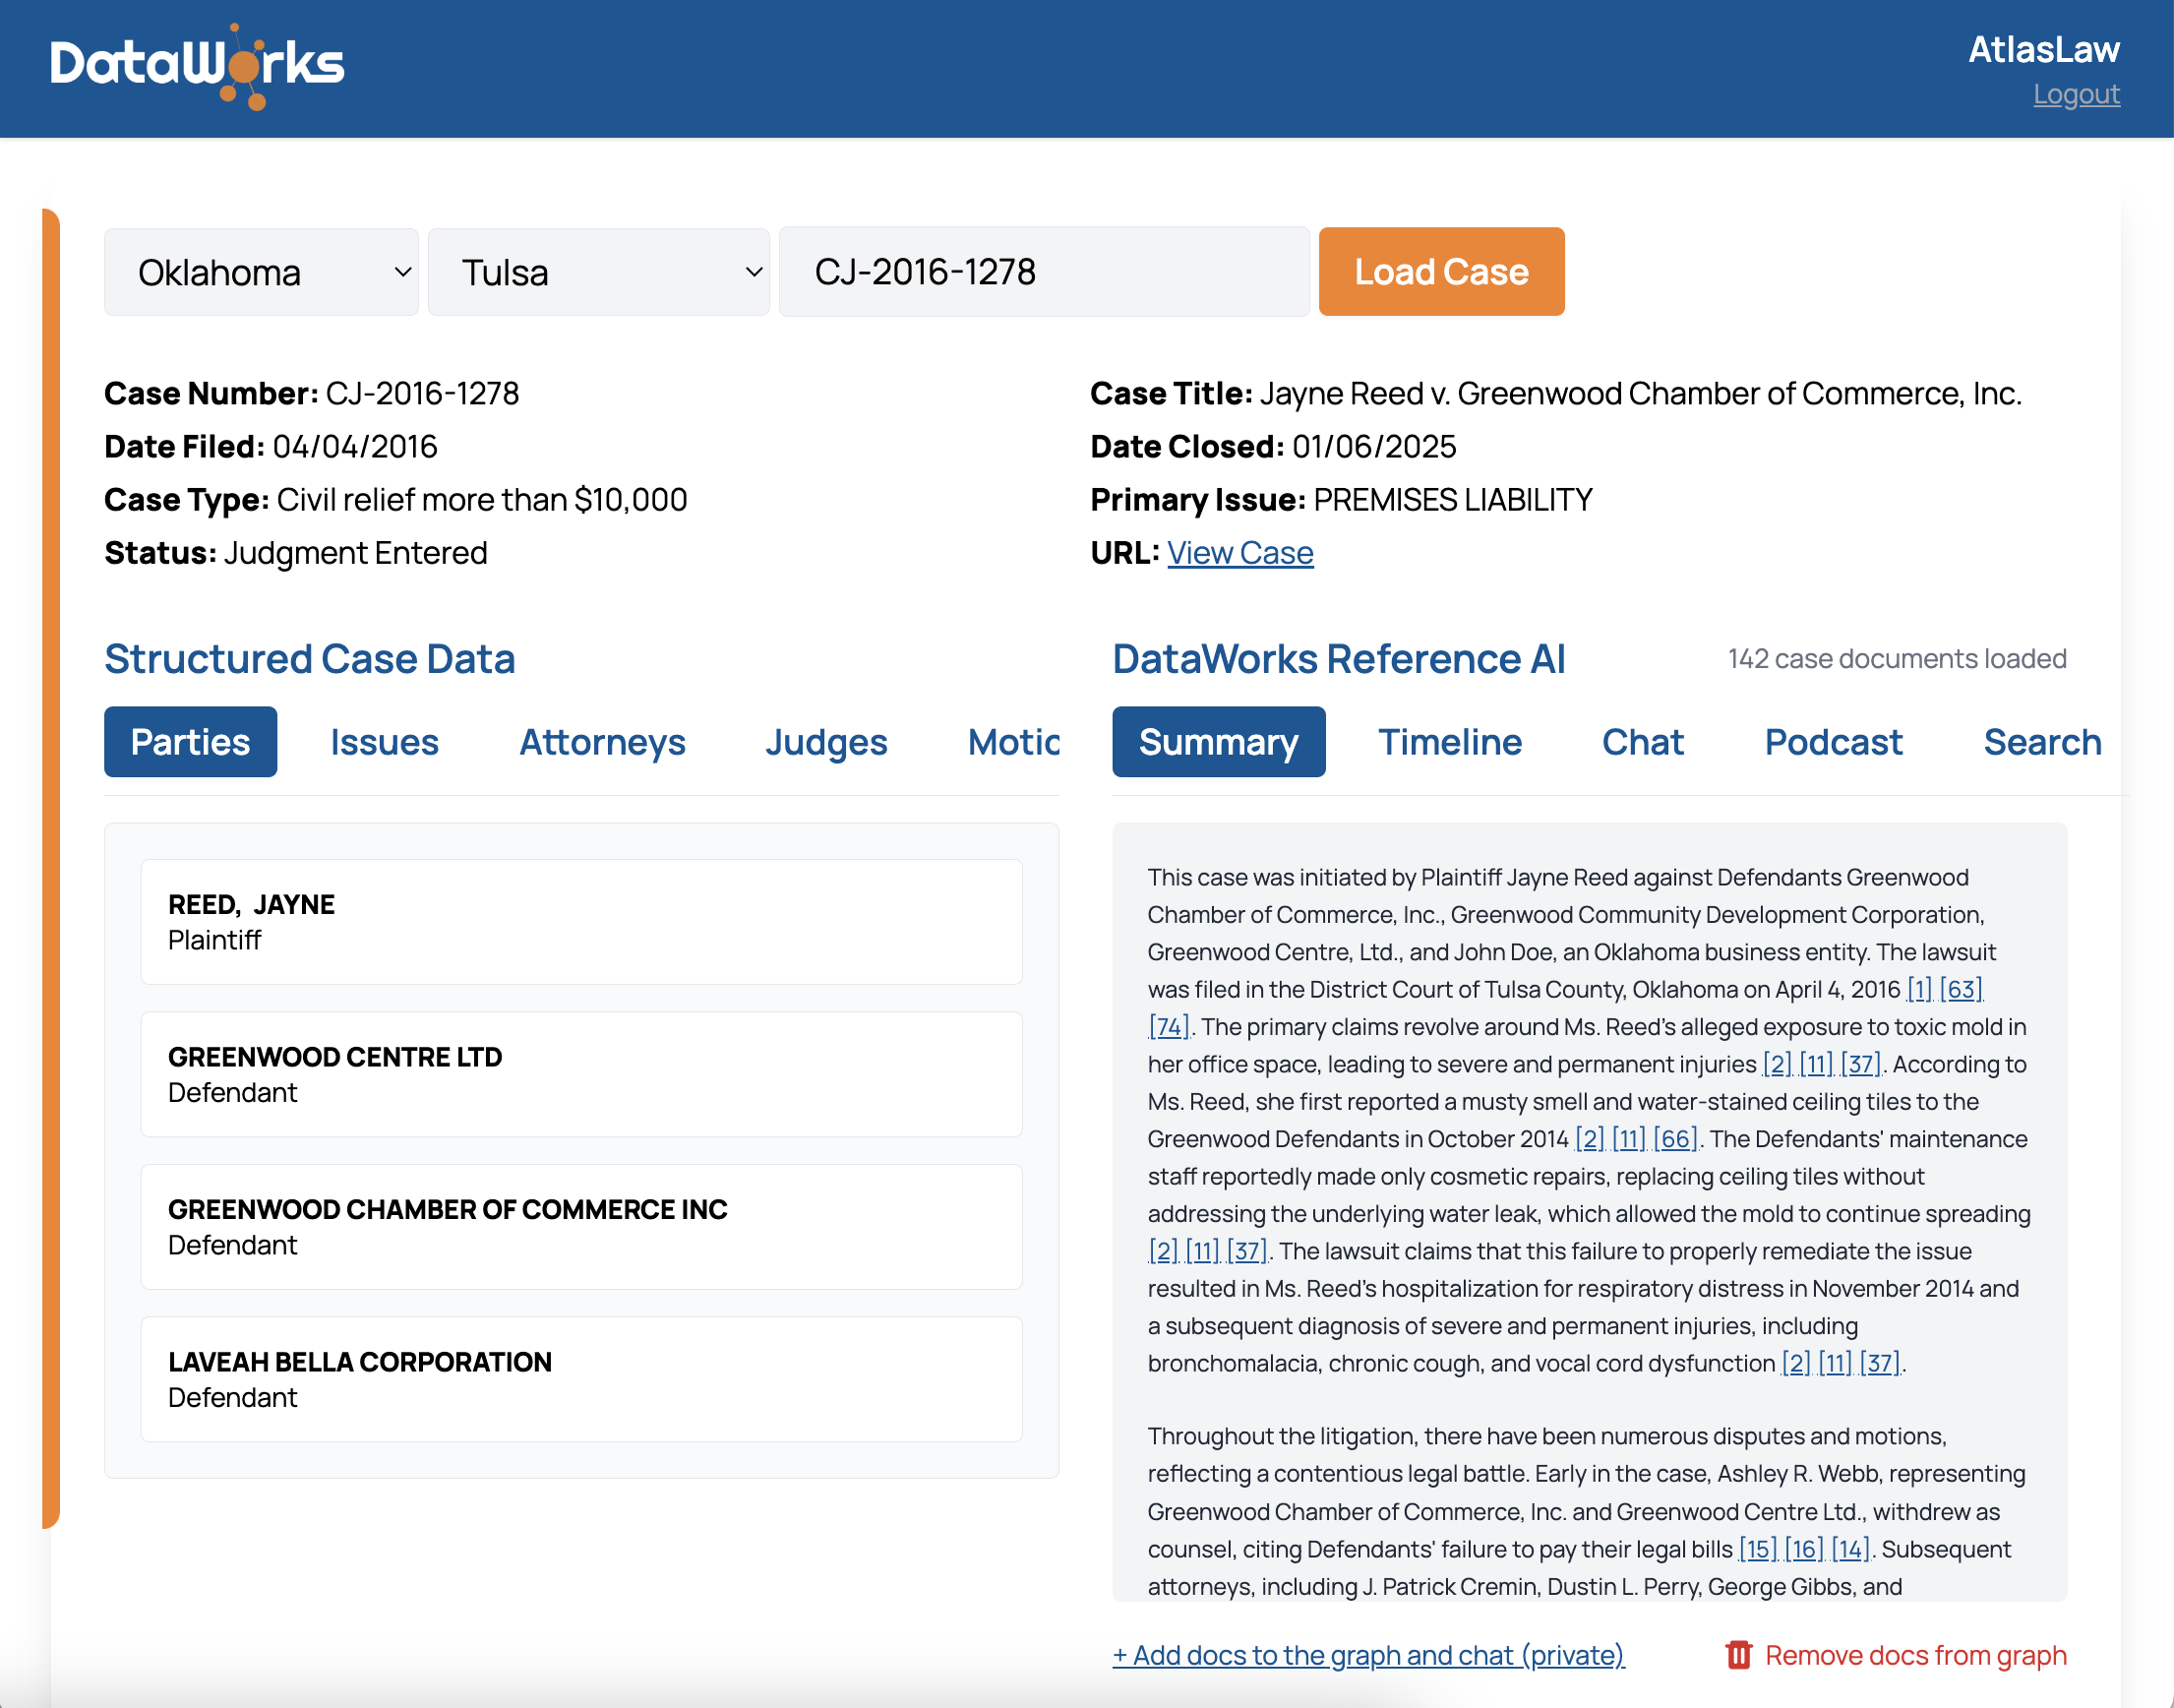Click the DataWorks logo

197,66
